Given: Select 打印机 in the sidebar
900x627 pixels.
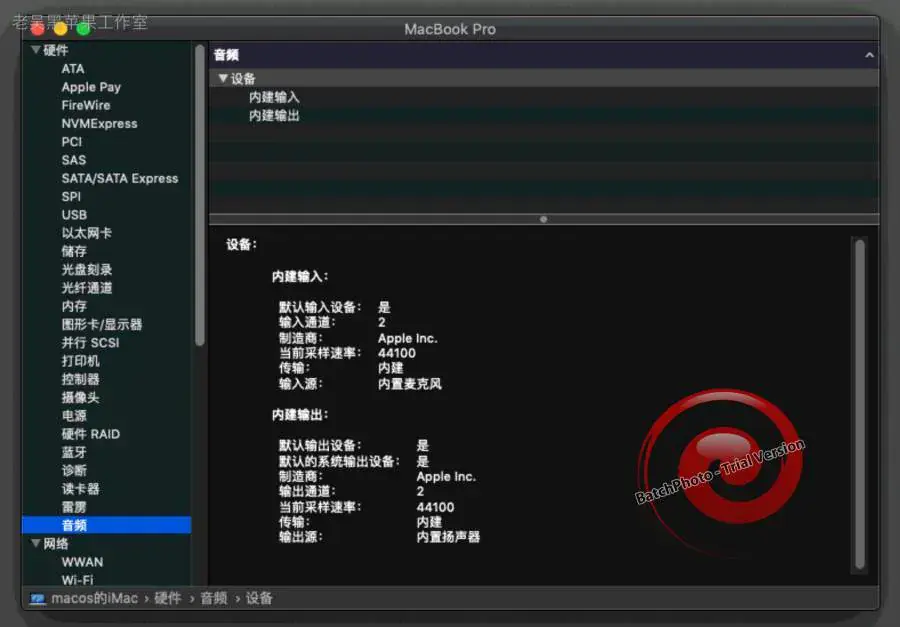Looking at the screenshot, I should click(80, 361).
